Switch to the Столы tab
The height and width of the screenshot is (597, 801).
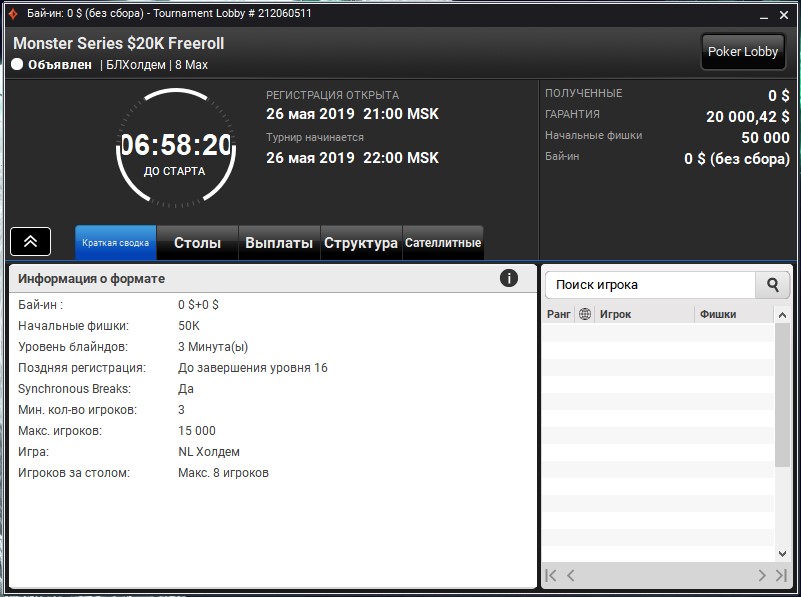197,243
